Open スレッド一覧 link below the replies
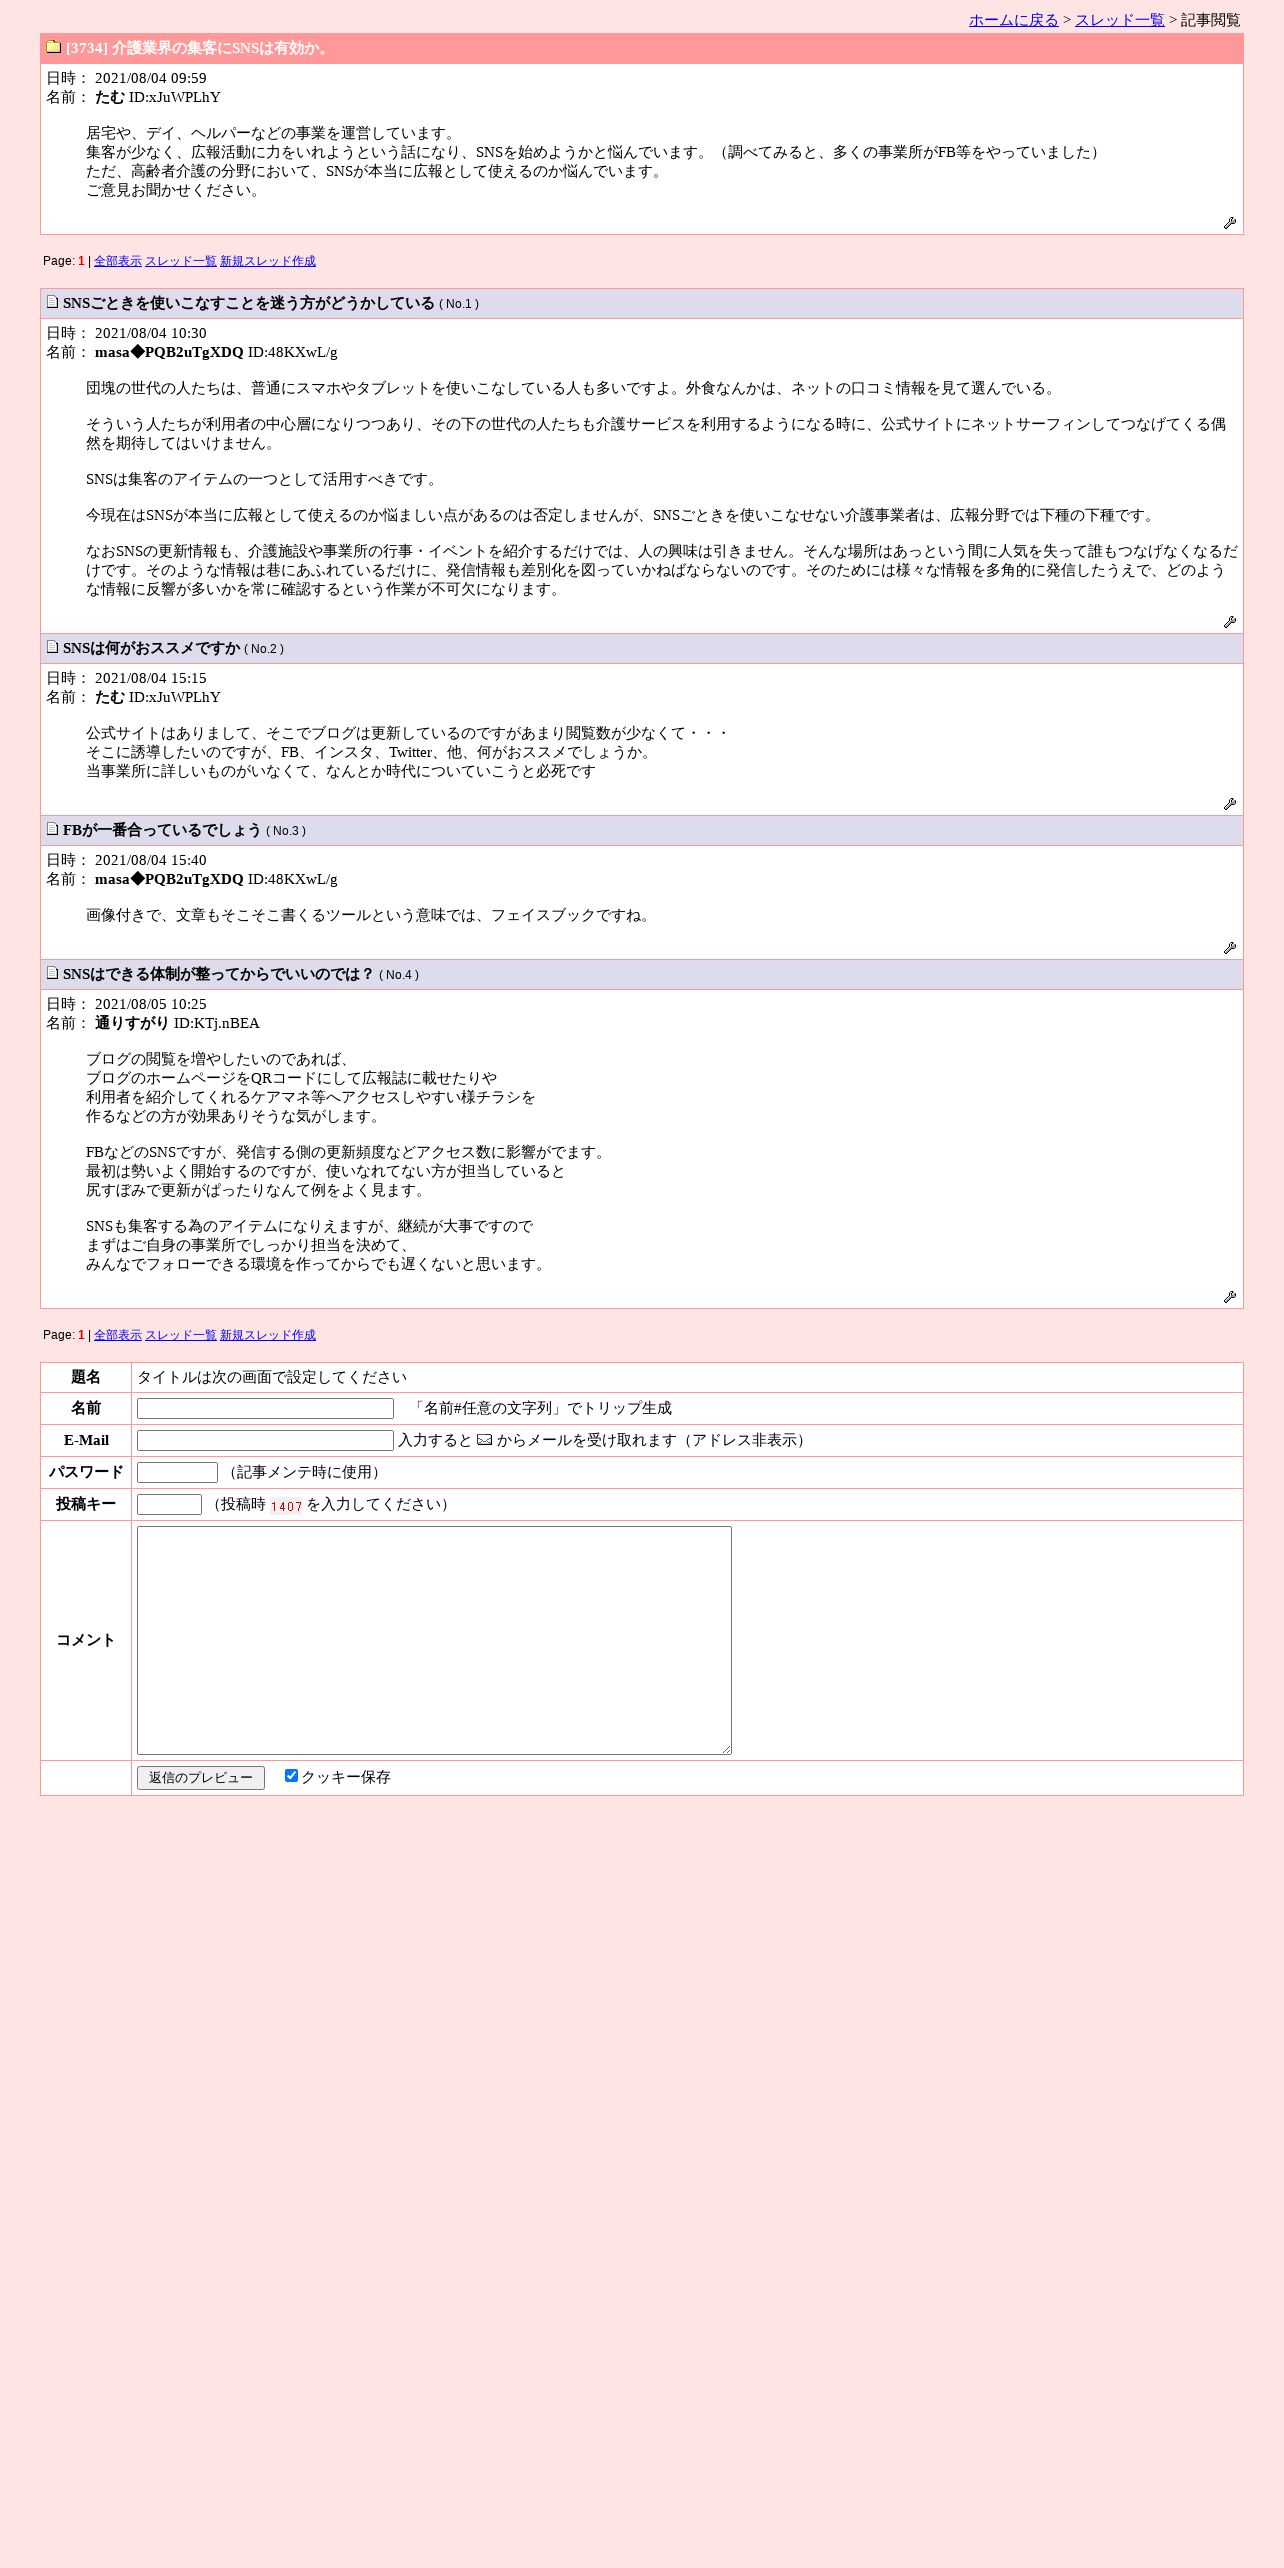The image size is (1284, 2568). [x=181, y=1335]
